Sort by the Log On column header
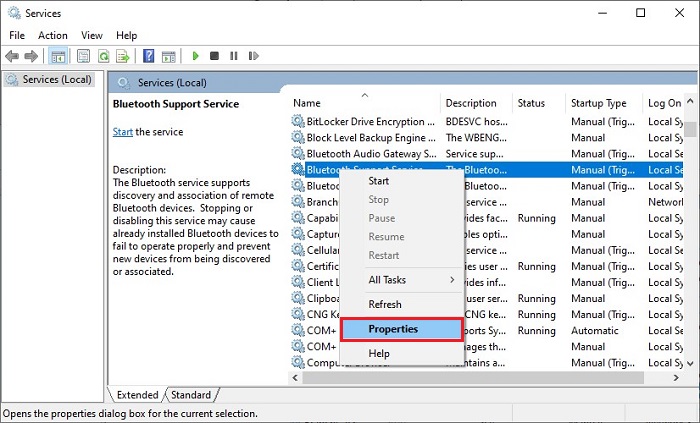700x423 pixels. (x=664, y=103)
